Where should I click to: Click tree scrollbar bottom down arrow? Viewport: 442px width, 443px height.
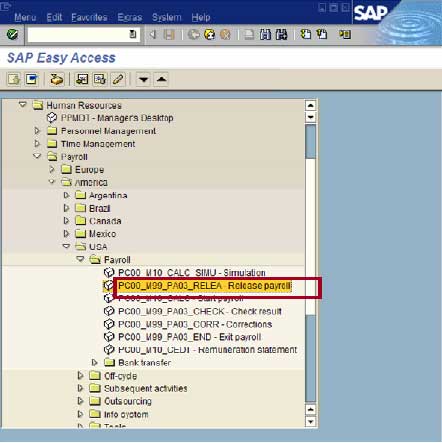(x=310, y=421)
